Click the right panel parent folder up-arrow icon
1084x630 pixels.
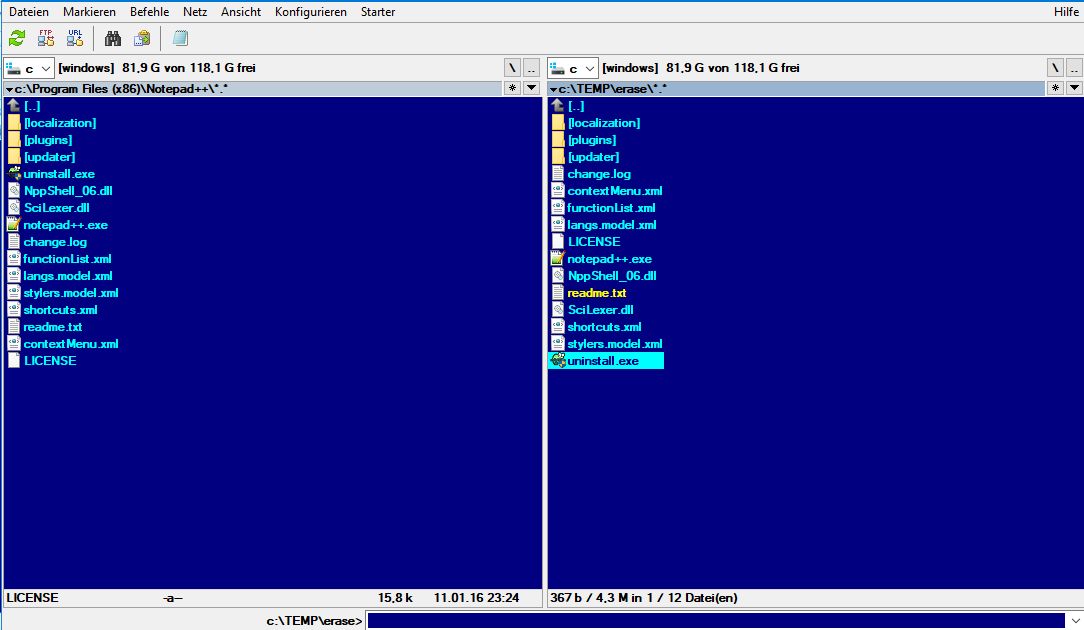(558, 106)
